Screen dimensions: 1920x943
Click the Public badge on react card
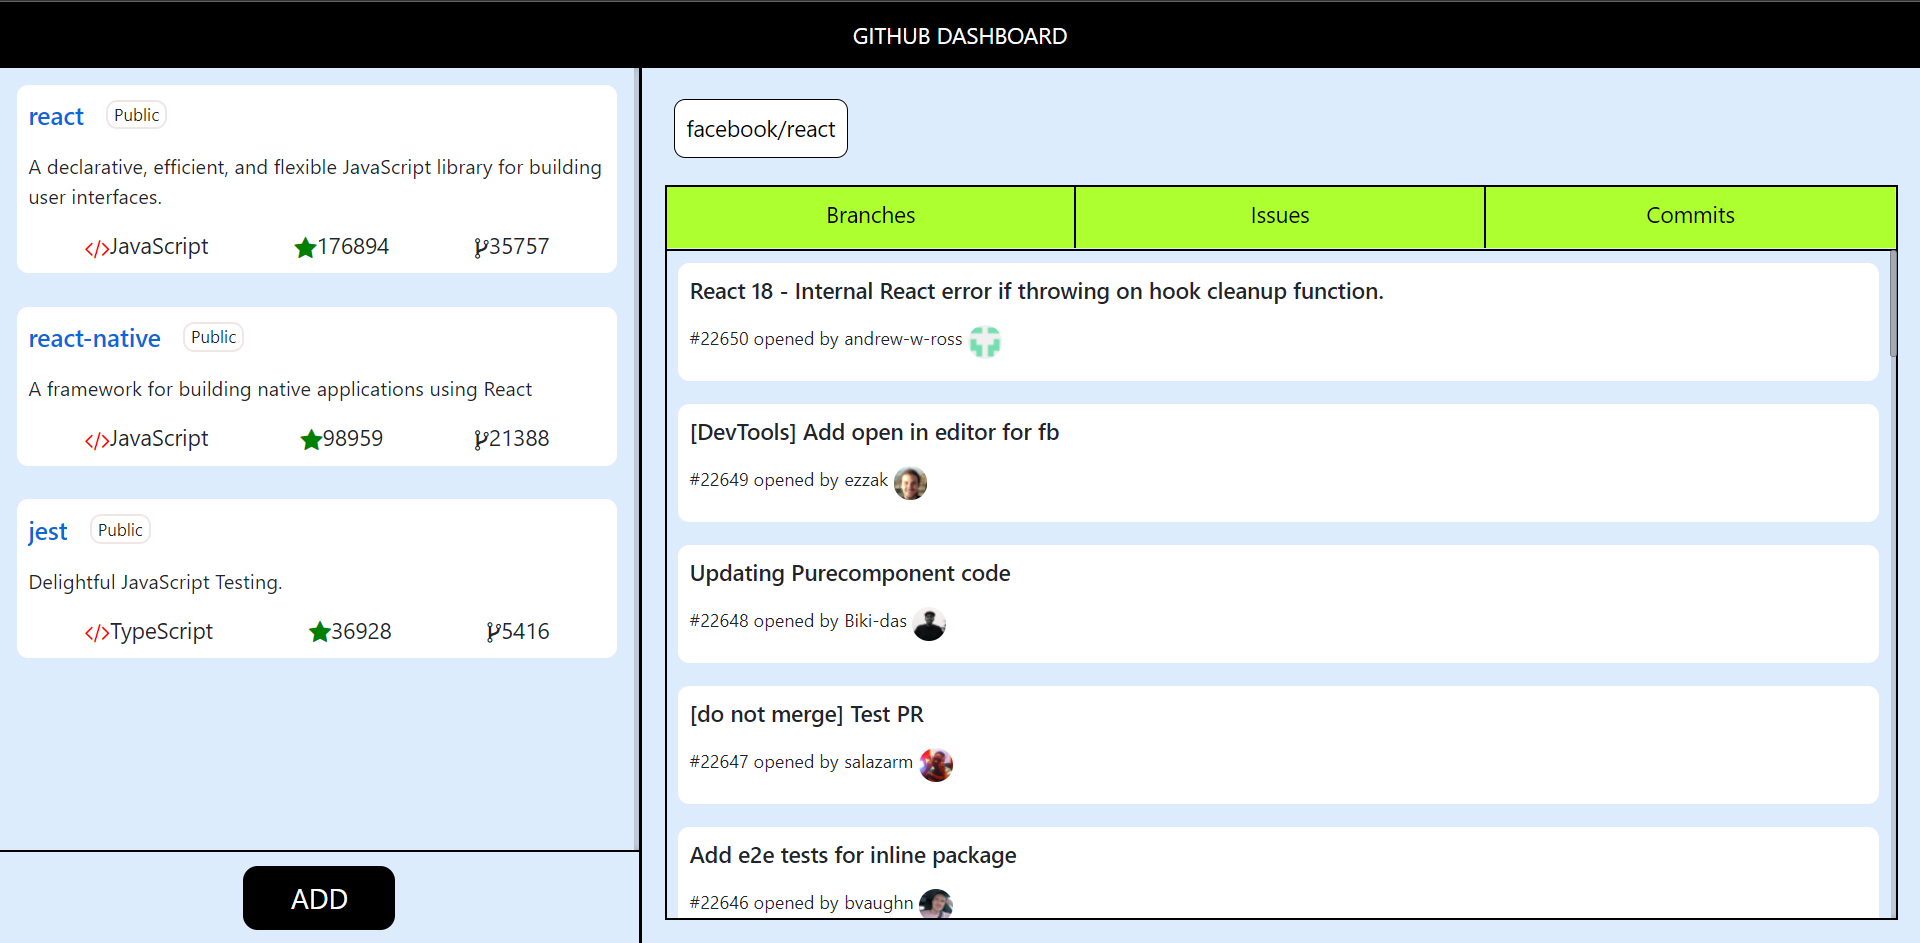[136, 115]
